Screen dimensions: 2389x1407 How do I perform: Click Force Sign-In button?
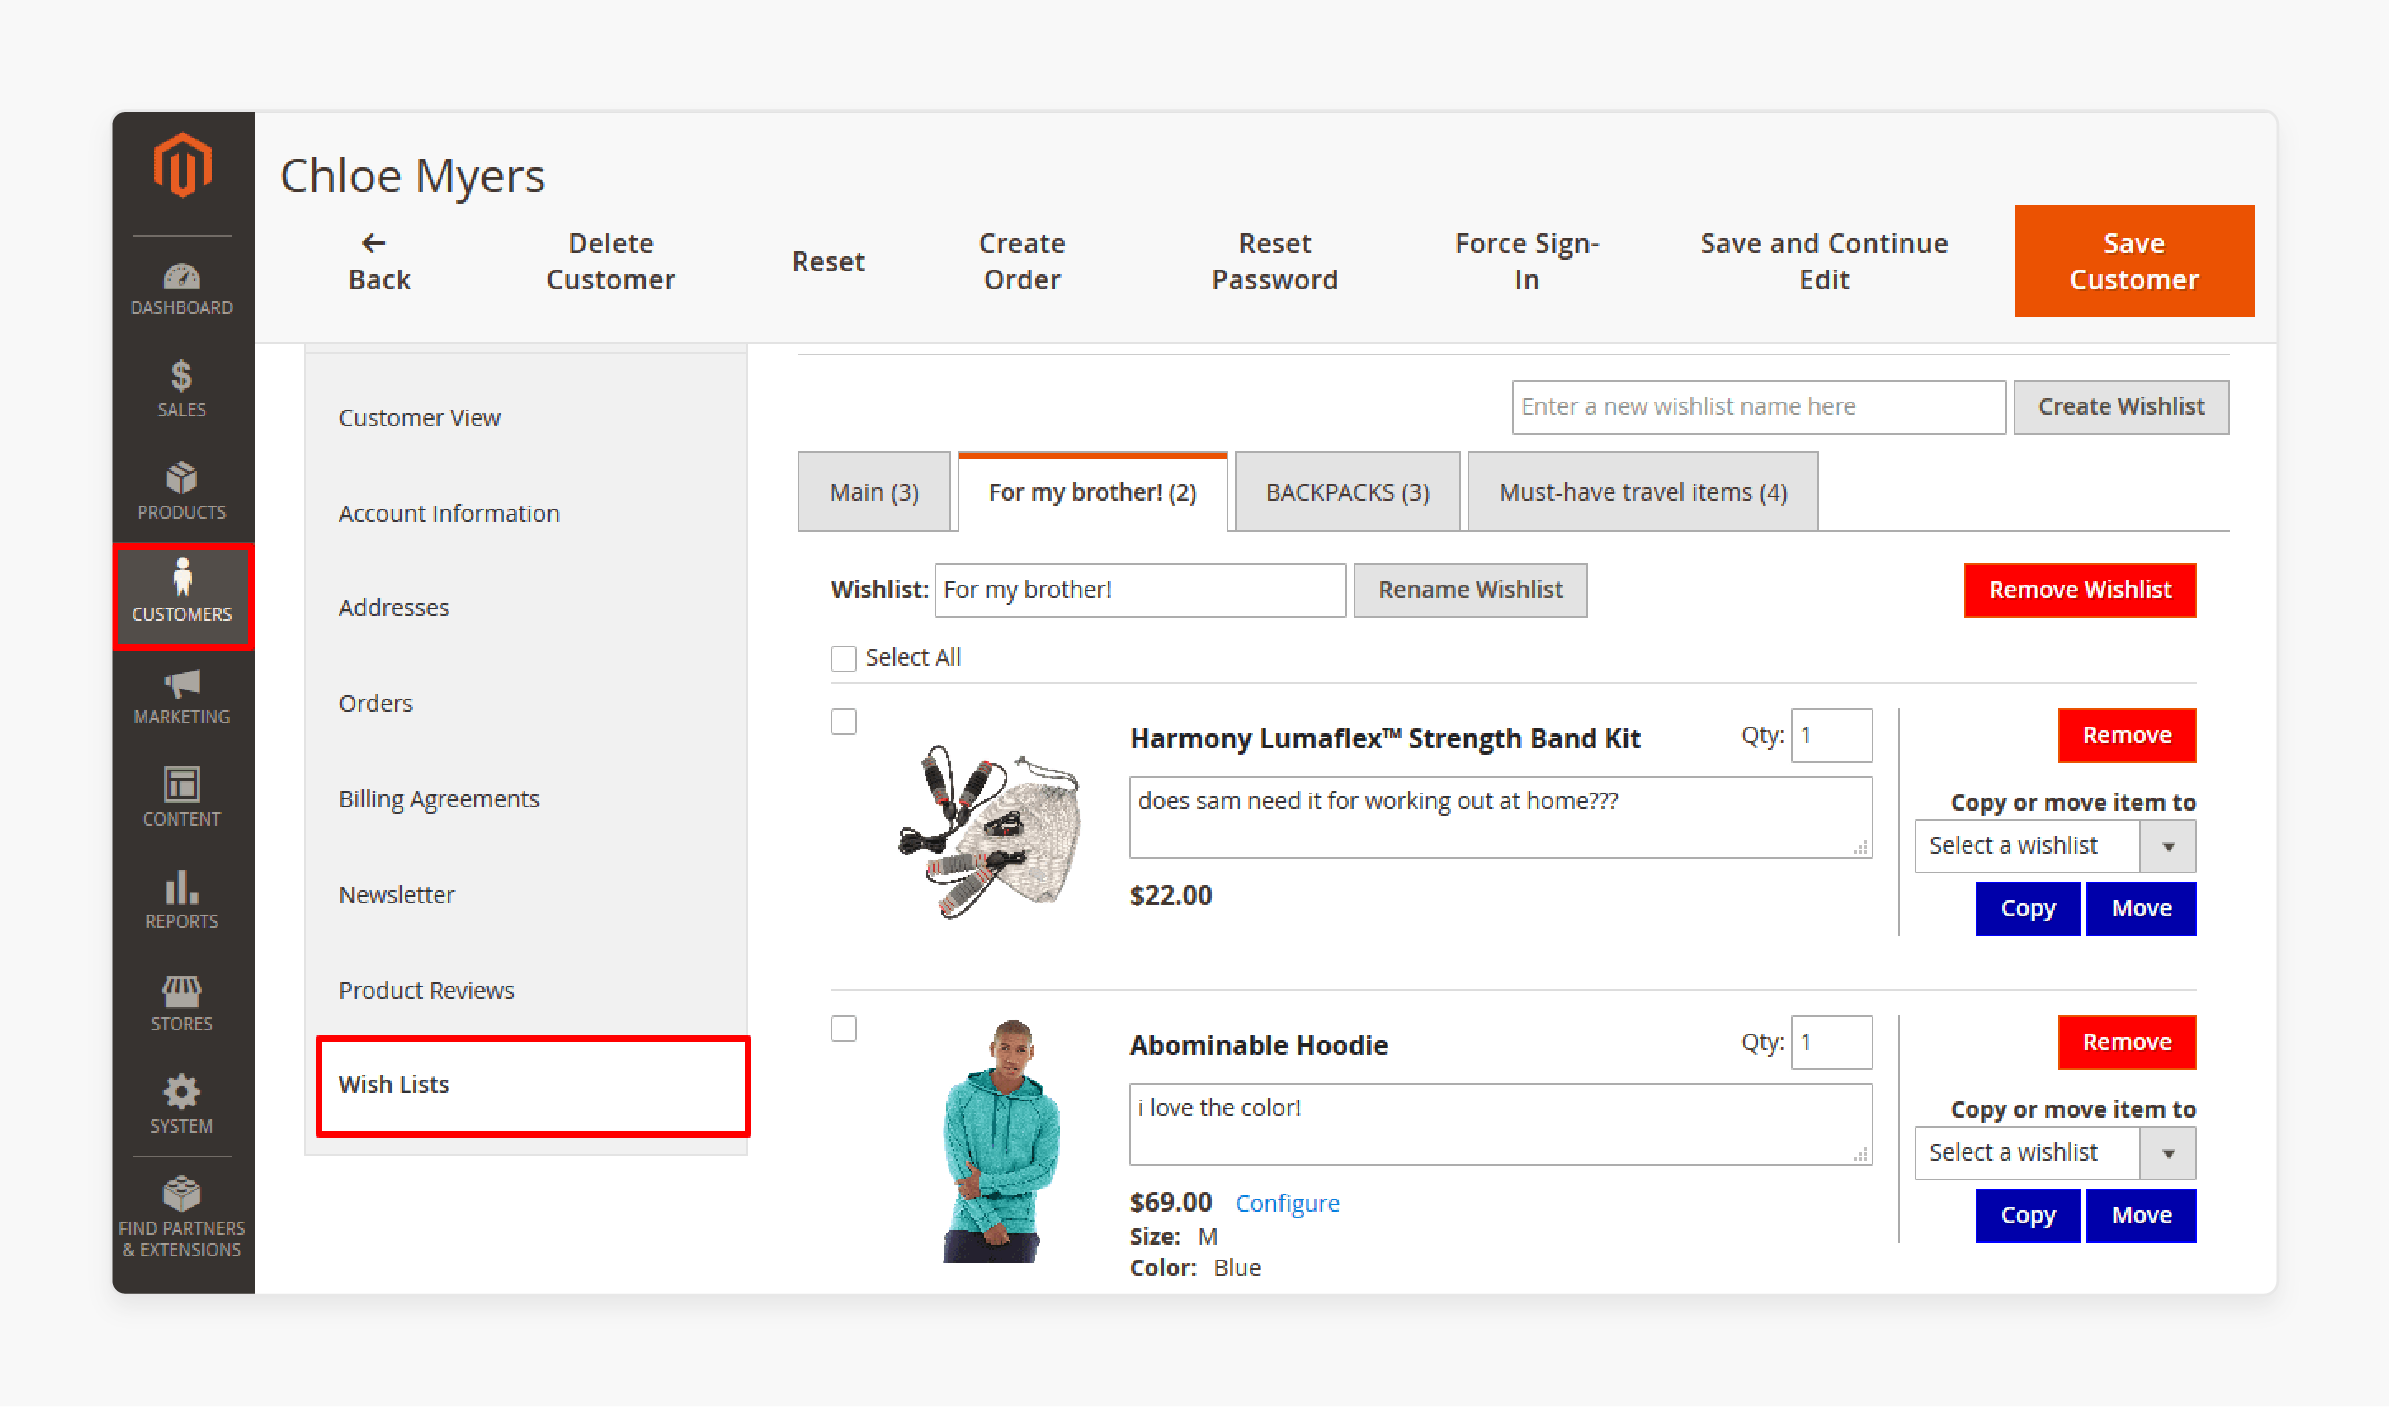coord(1527,262)
